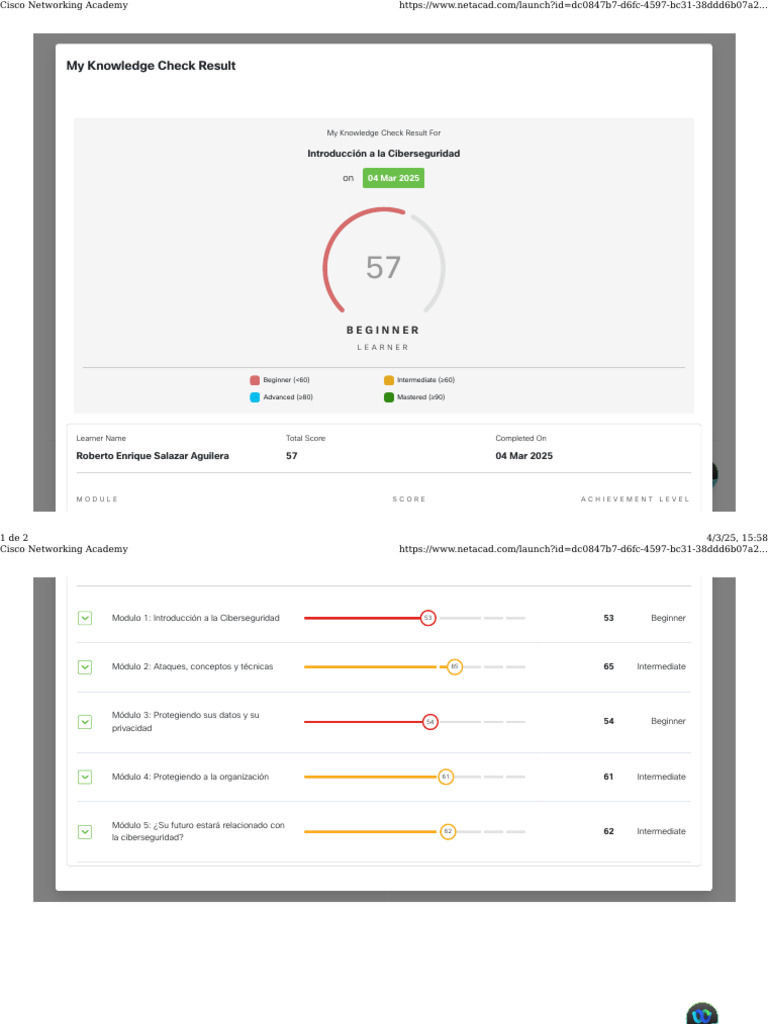Expand Módulo 4 Protegiendo a la organización row

85,776
